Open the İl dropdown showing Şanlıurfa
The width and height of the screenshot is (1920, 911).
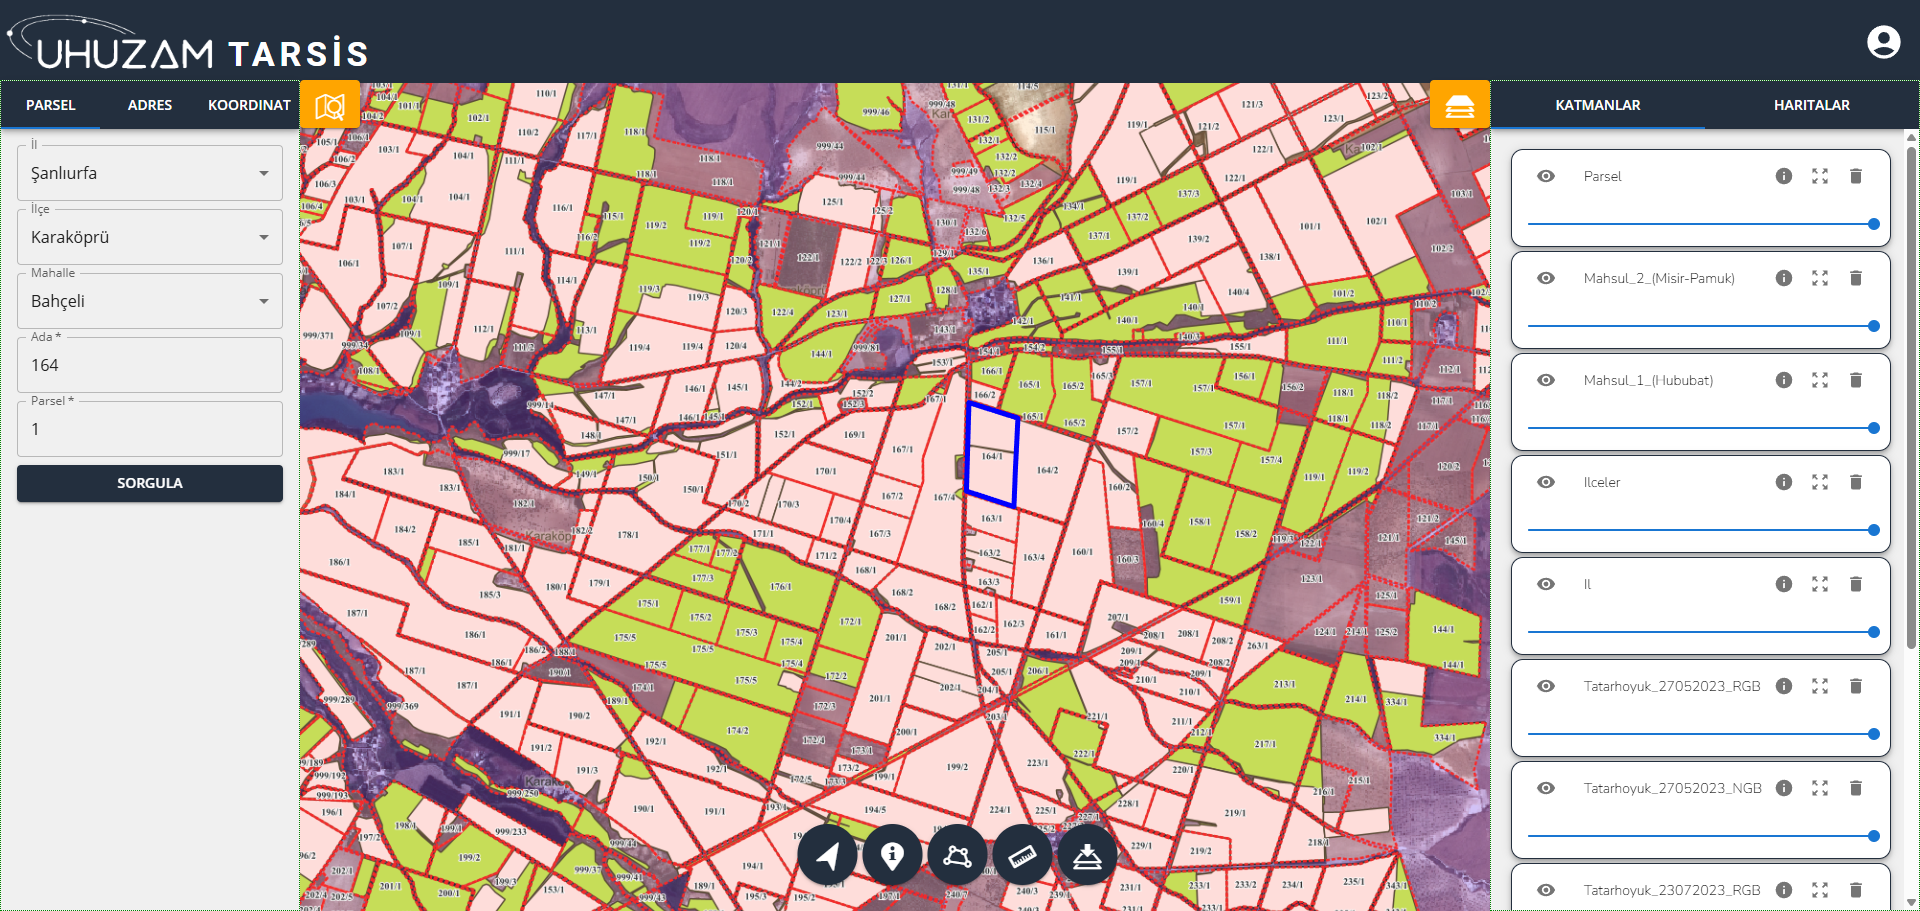point(150,173)
